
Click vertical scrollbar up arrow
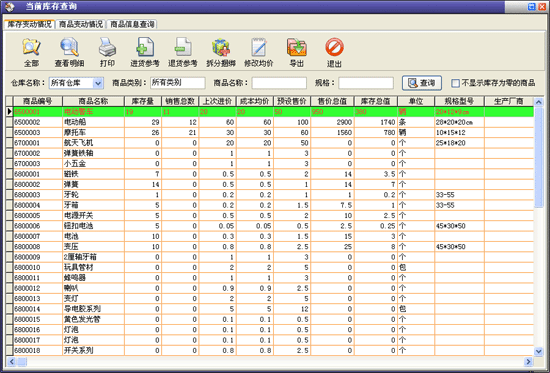[538, 102]
